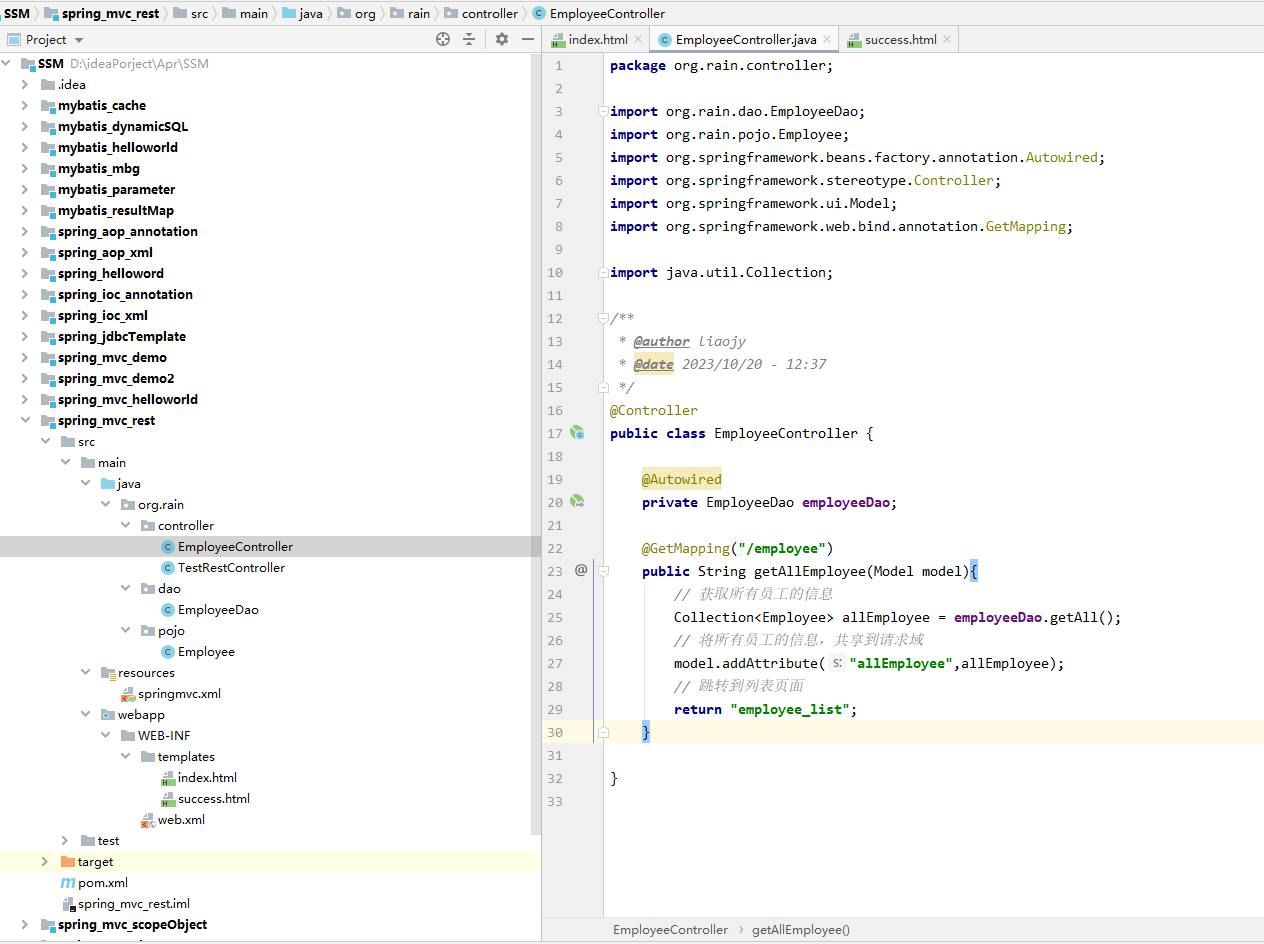Click the @Controller annotation

pyautogui.click(x=654, y=410)
